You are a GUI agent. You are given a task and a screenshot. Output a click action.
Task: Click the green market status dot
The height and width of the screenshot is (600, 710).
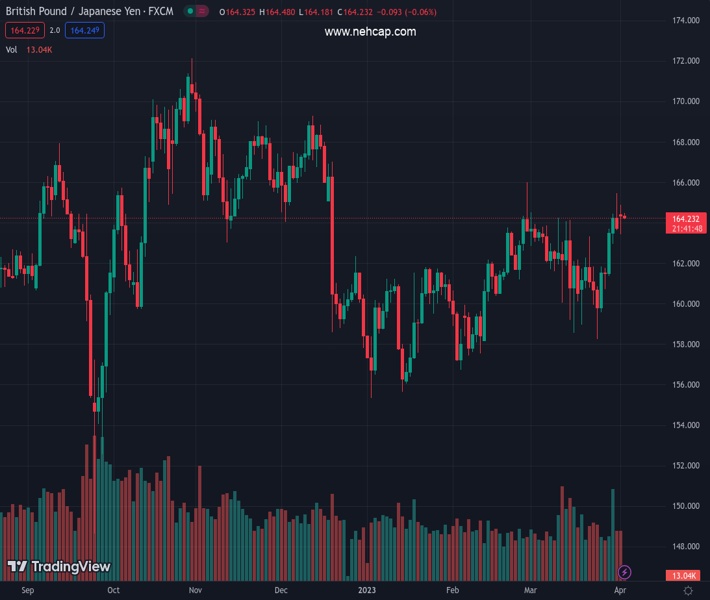coord(190,11)
